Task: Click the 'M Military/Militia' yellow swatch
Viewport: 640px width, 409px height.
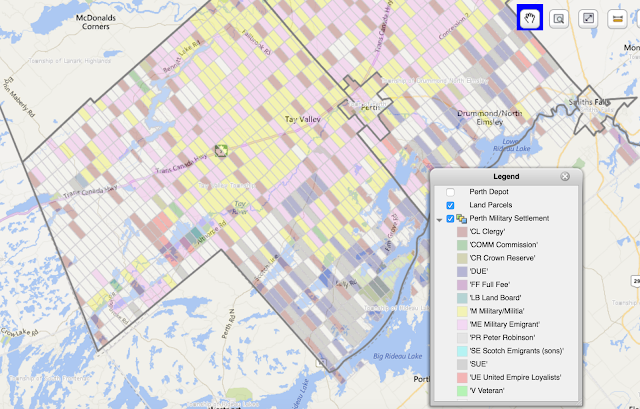Action: [462, 311]
